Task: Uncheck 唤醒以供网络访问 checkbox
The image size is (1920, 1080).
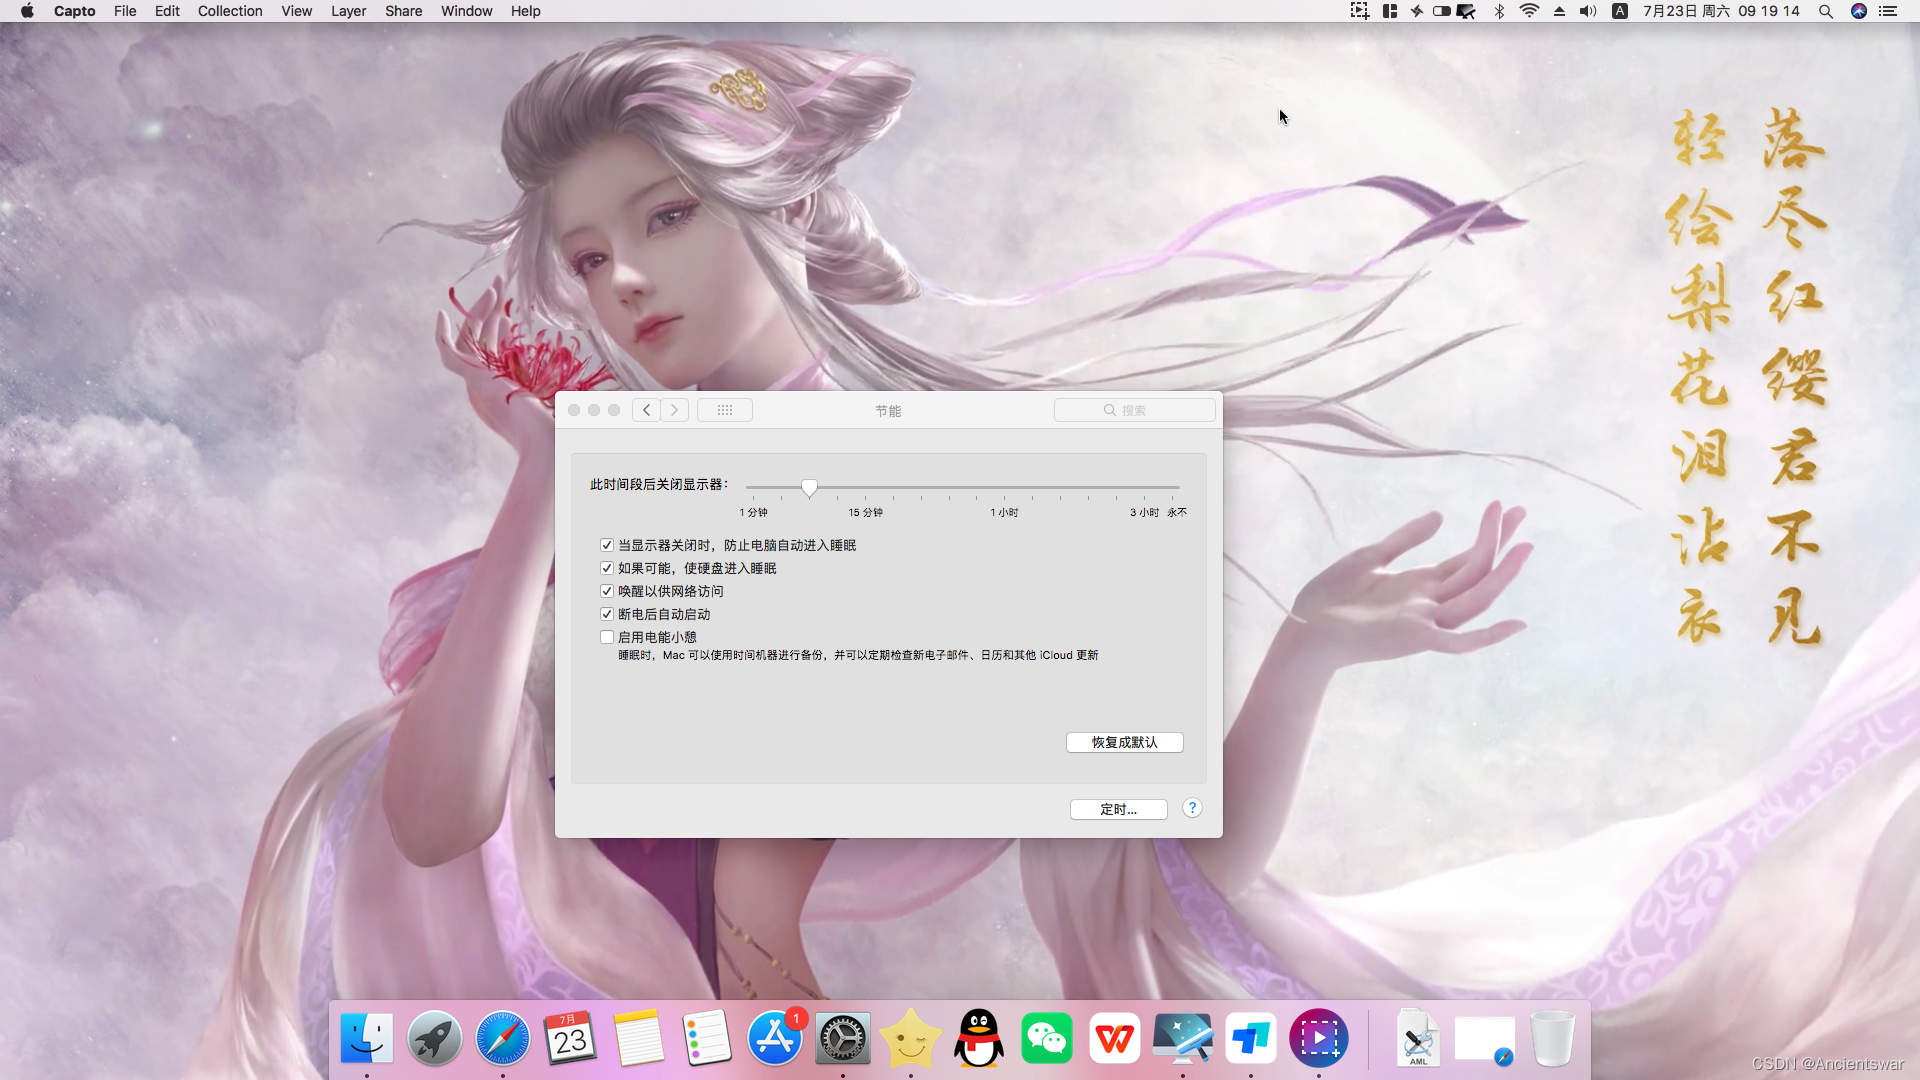Action: coord(607,591)
